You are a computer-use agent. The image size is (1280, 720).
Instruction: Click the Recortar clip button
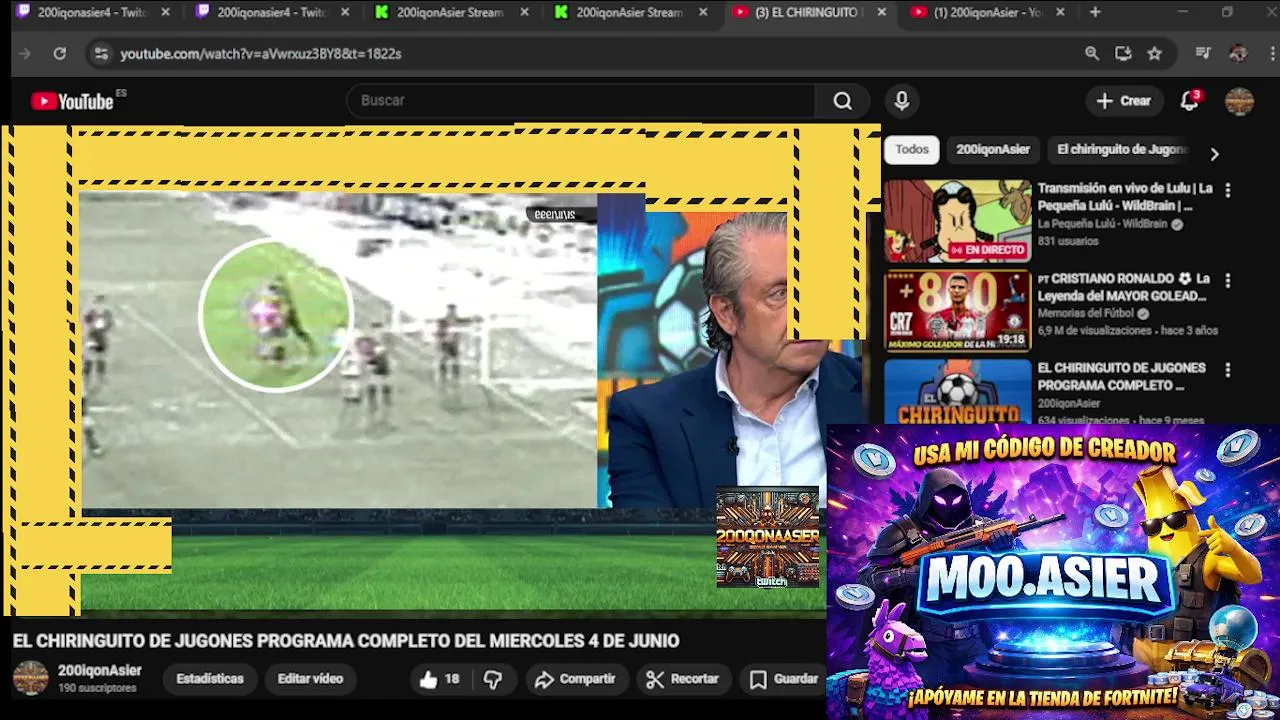click(683, 679)
